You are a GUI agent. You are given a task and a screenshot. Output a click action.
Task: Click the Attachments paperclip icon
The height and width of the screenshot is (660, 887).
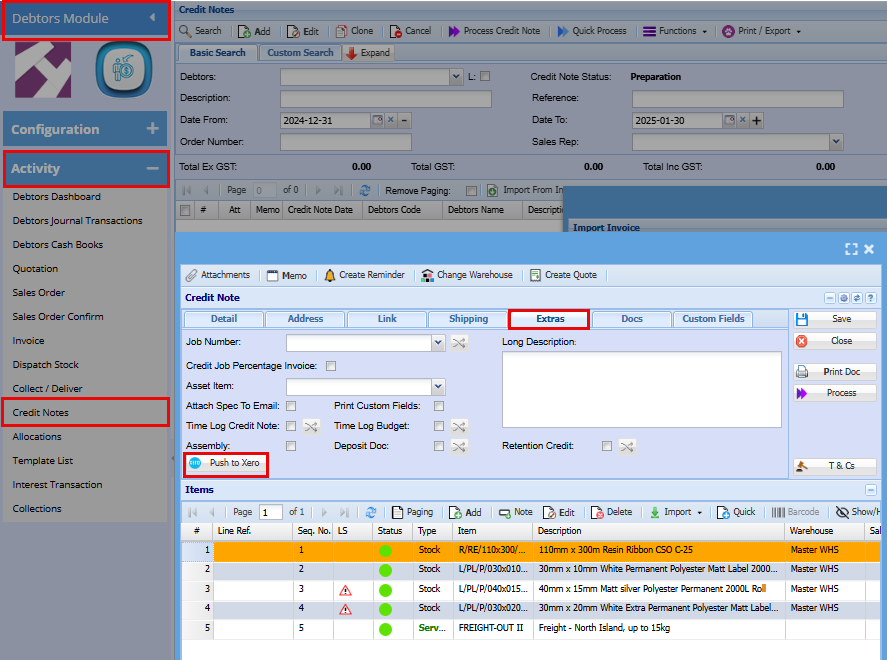click(x=192, y=275)
